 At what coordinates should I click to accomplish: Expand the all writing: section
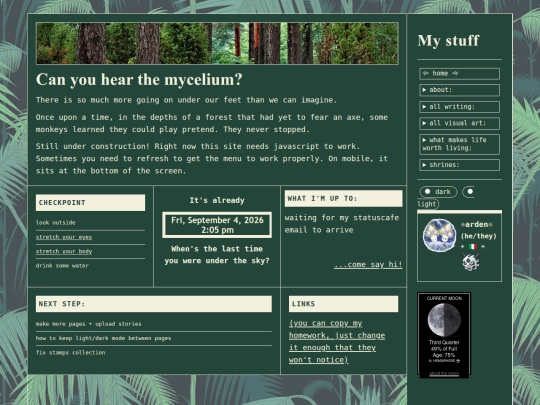pos(459,107)
